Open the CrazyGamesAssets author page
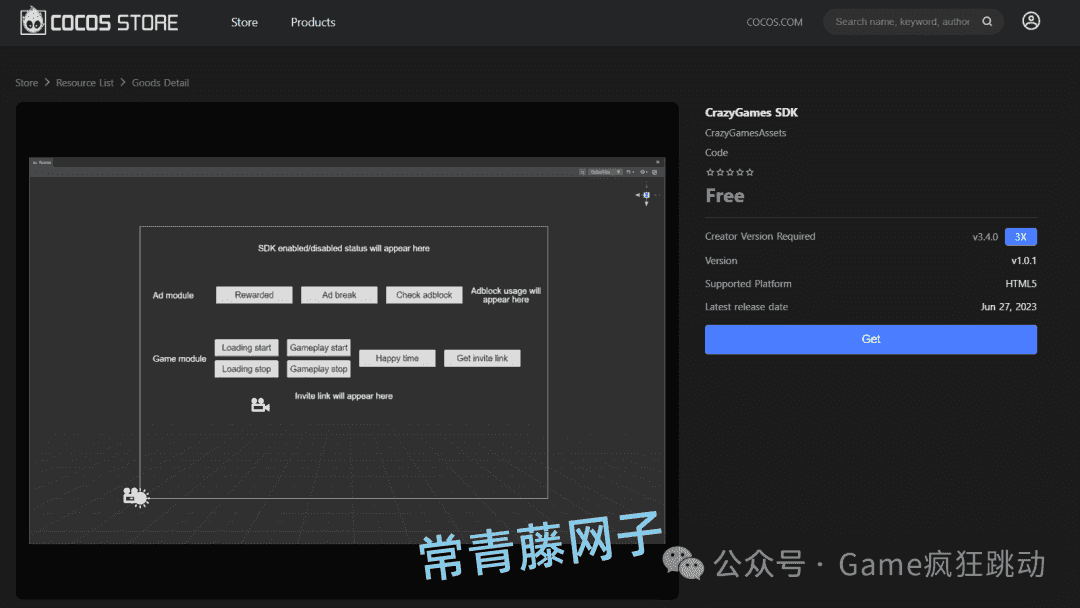This screenshot has height=608, width=1080. click(745, 133)
